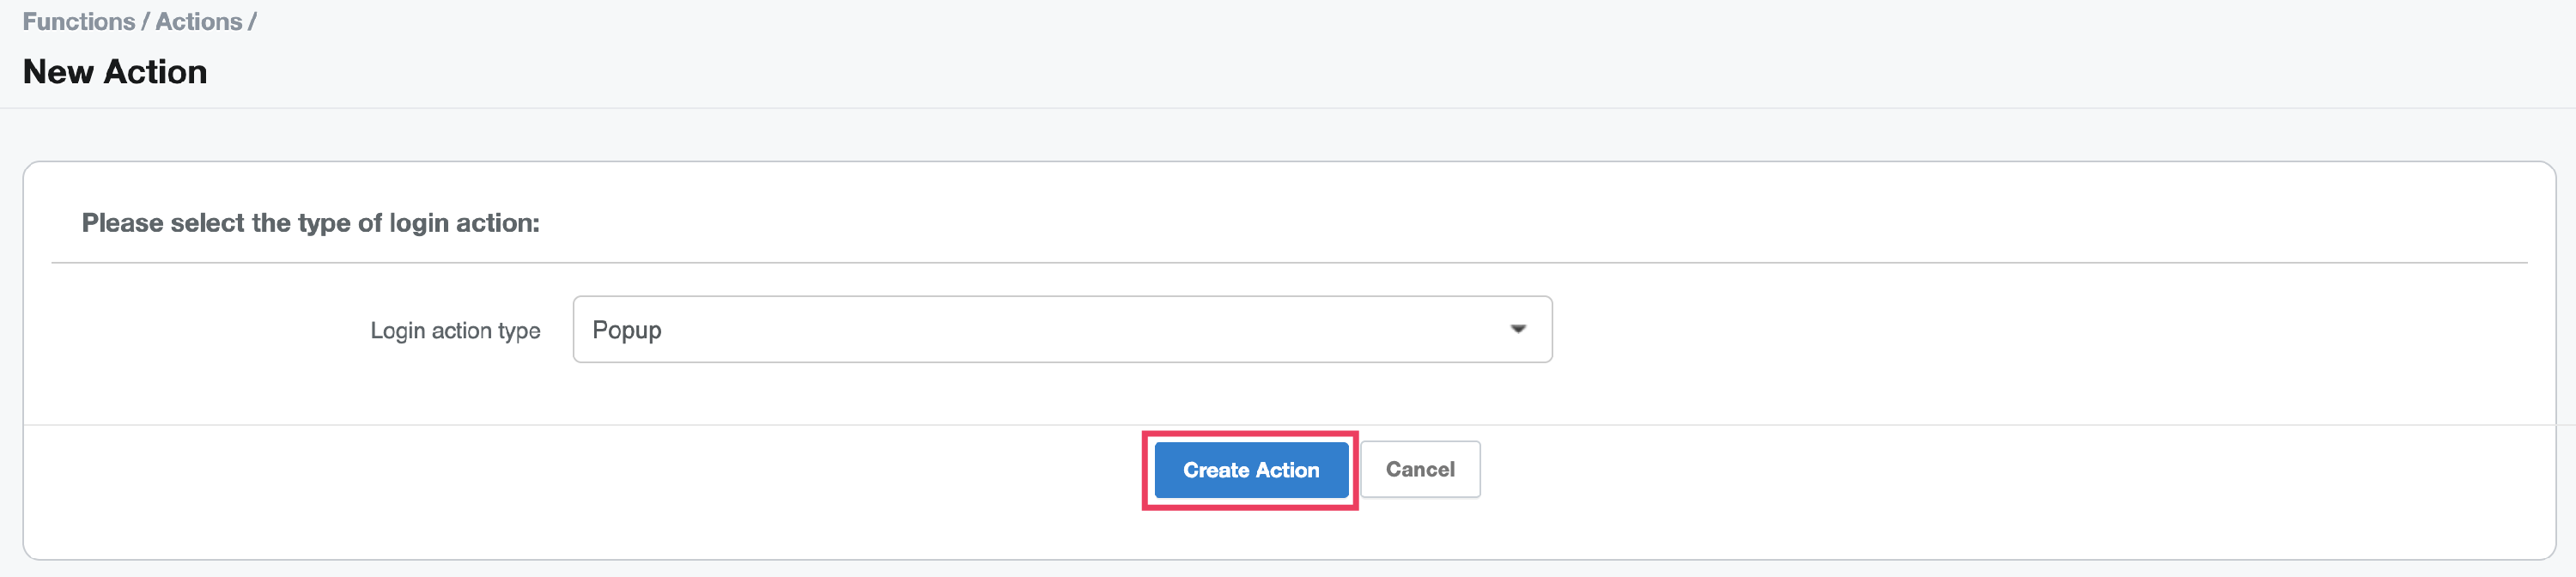Click 'Please select the type of login action' heading
The width and height of the screenshot is (2576, 577).
310,223
